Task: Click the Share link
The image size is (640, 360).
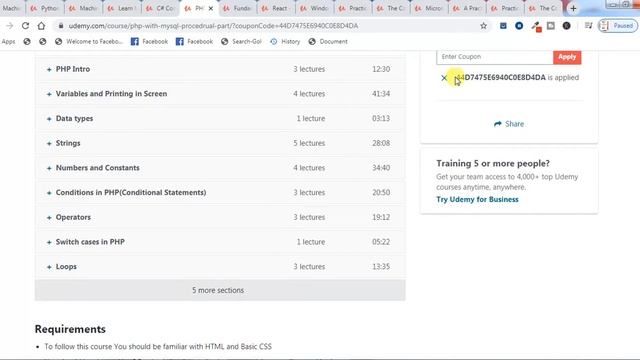Action: point(514,124)
